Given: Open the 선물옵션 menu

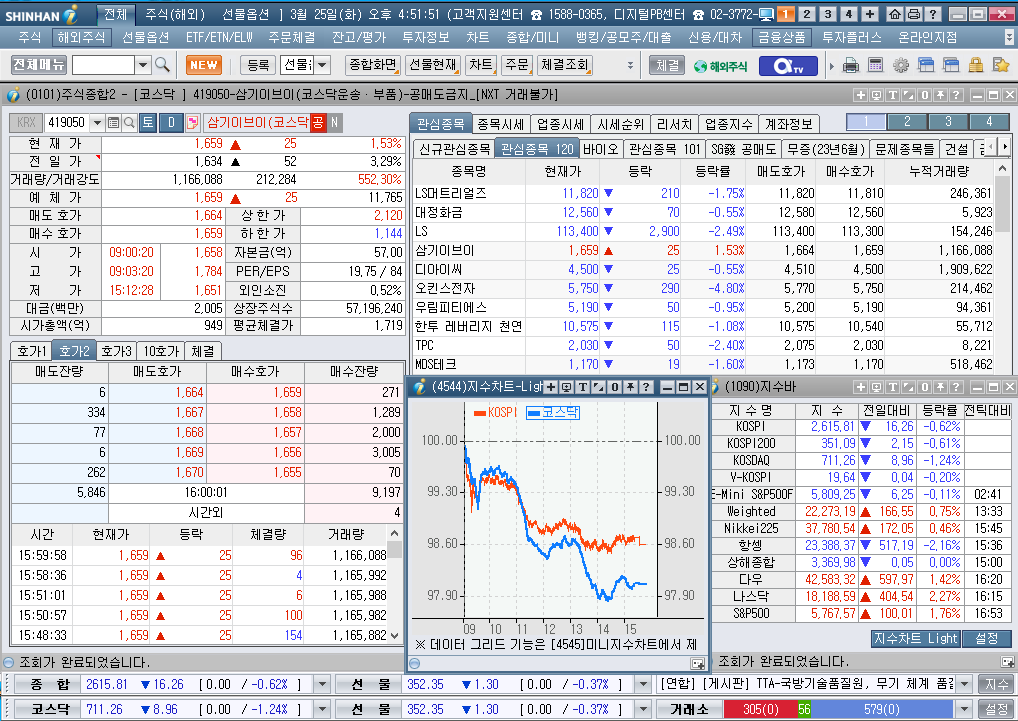Looking at the screenshot, I should (x=145, y=38).
